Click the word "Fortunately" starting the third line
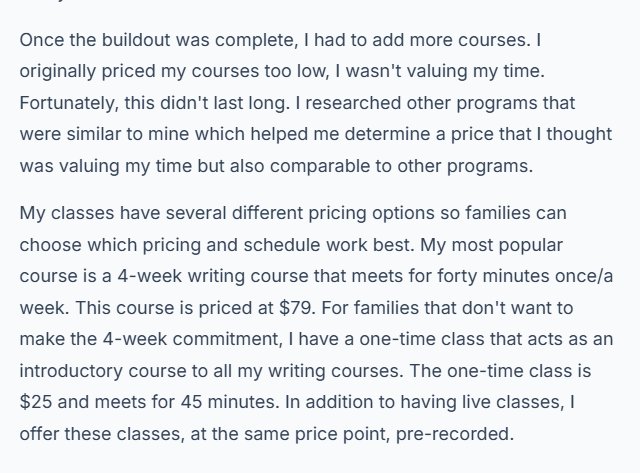This screenshot has width=640, height=473. point(67,103)
